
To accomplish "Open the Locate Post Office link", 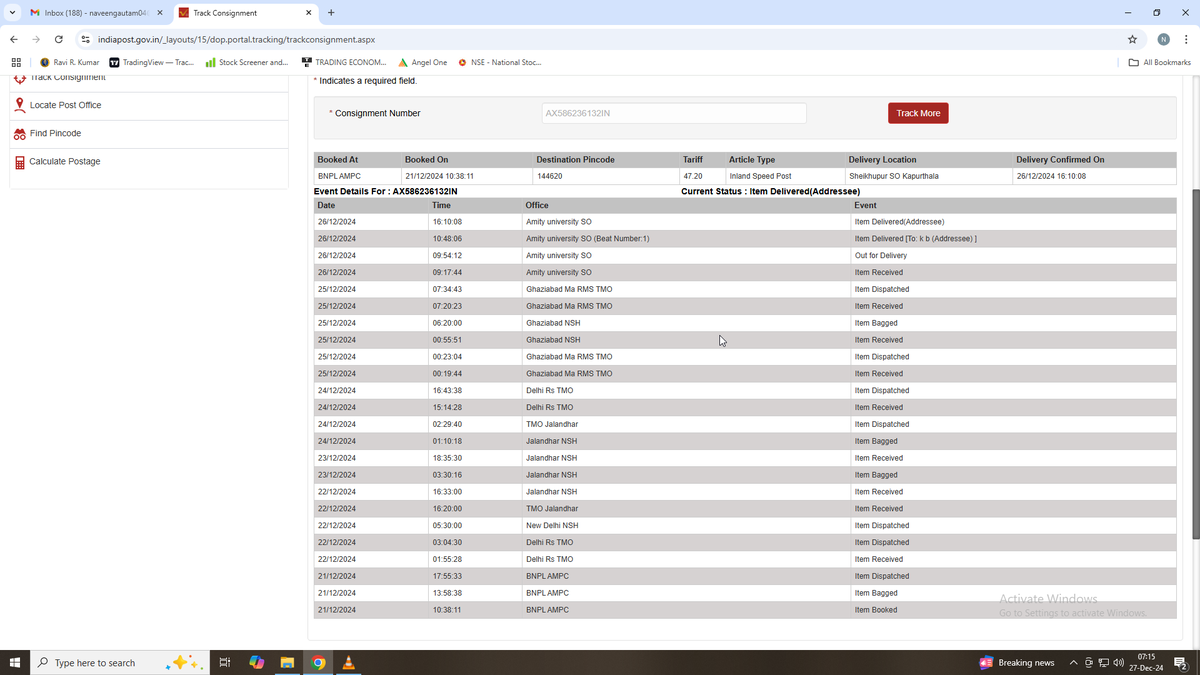I will 65,105.
